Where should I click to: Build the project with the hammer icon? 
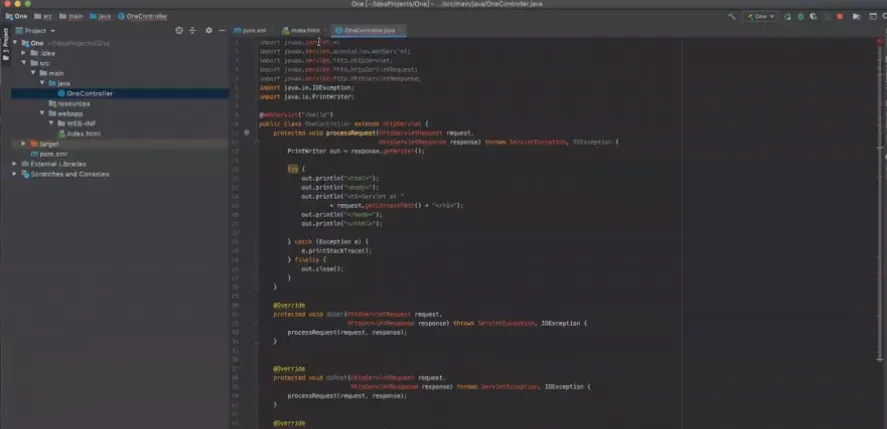[x=731, y=16]
